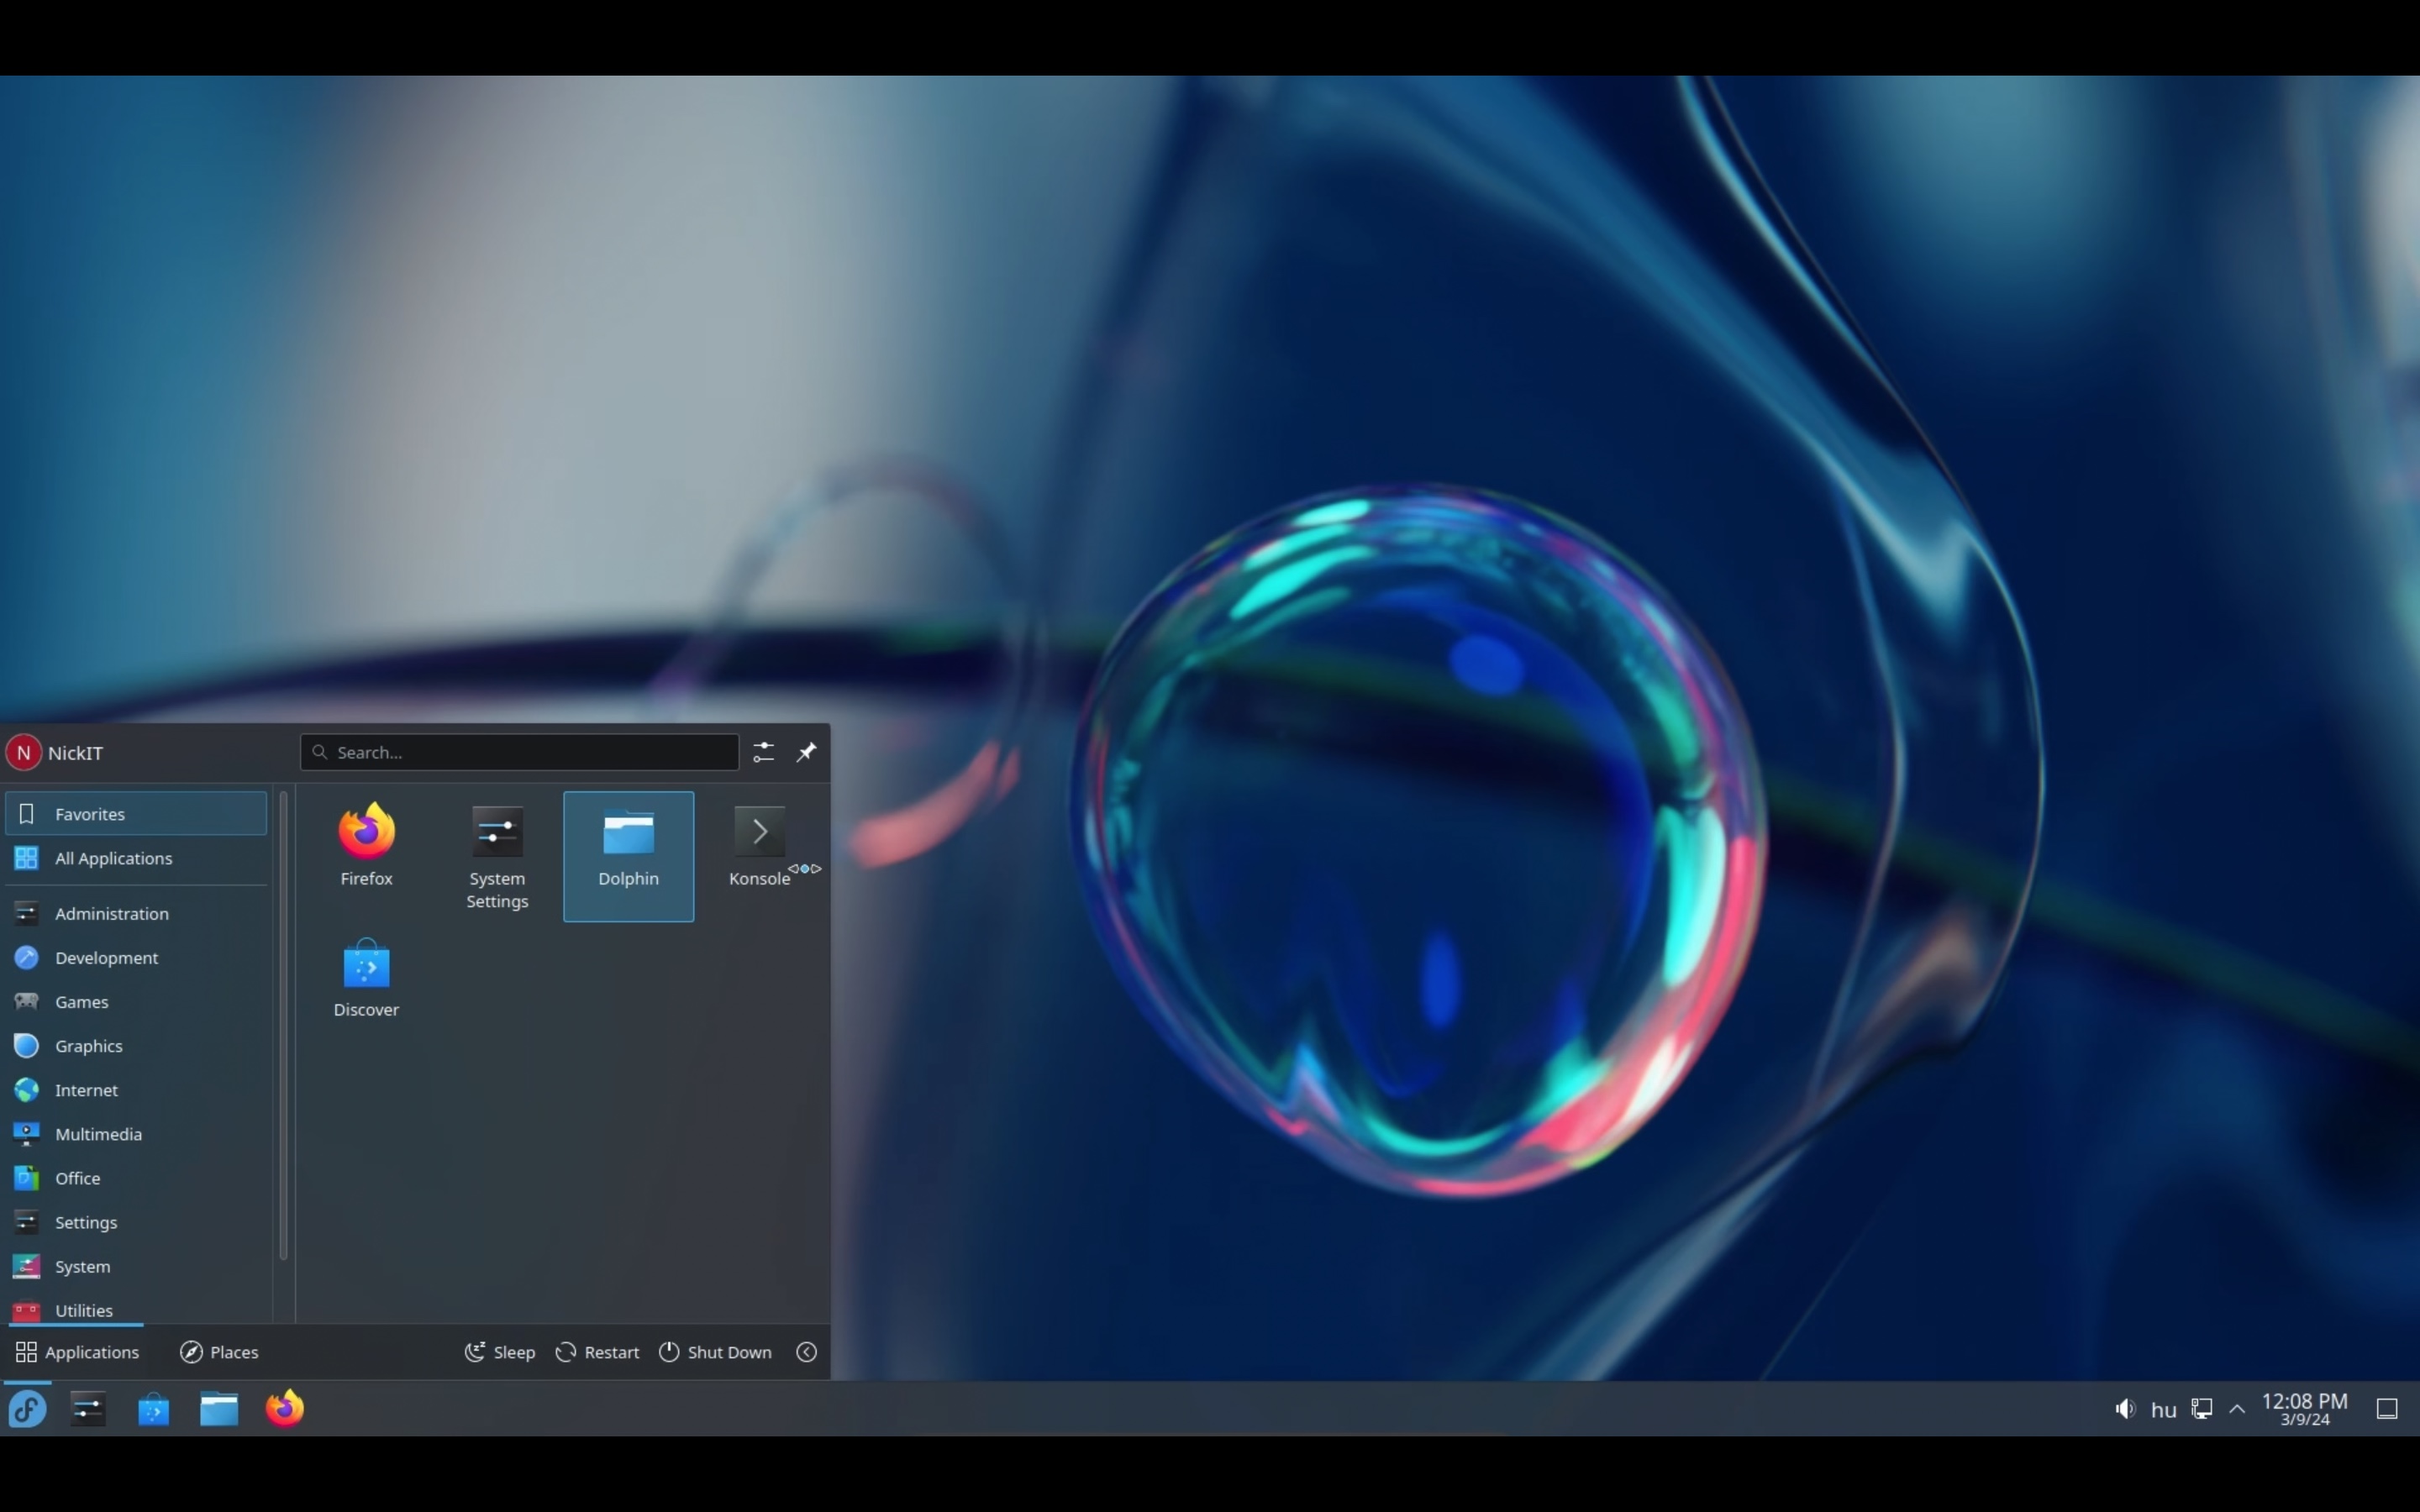Select the All Applications category
This screenshot has width=2420, height=1512.
pos(113,858)
